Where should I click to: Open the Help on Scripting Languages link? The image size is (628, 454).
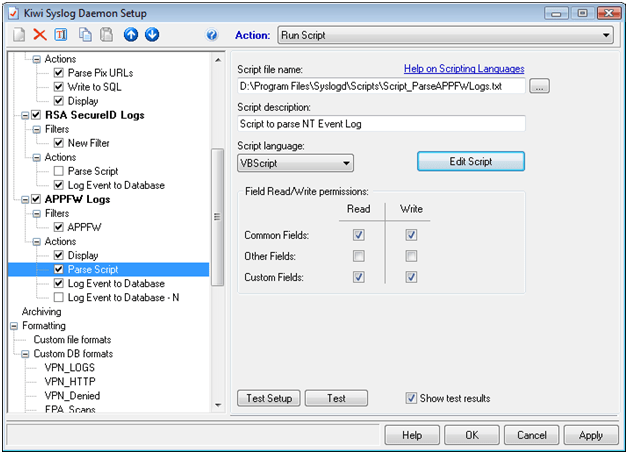[x=463, y=69]
